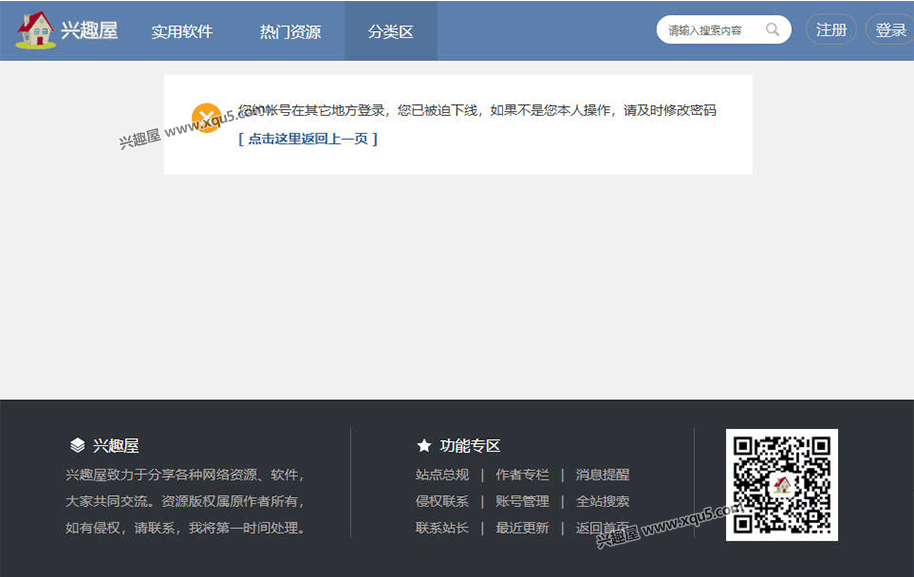Viewport: 914px width, 577px height.
Task: Click the 侵权联系 footer link
Action: coord(442,501)
